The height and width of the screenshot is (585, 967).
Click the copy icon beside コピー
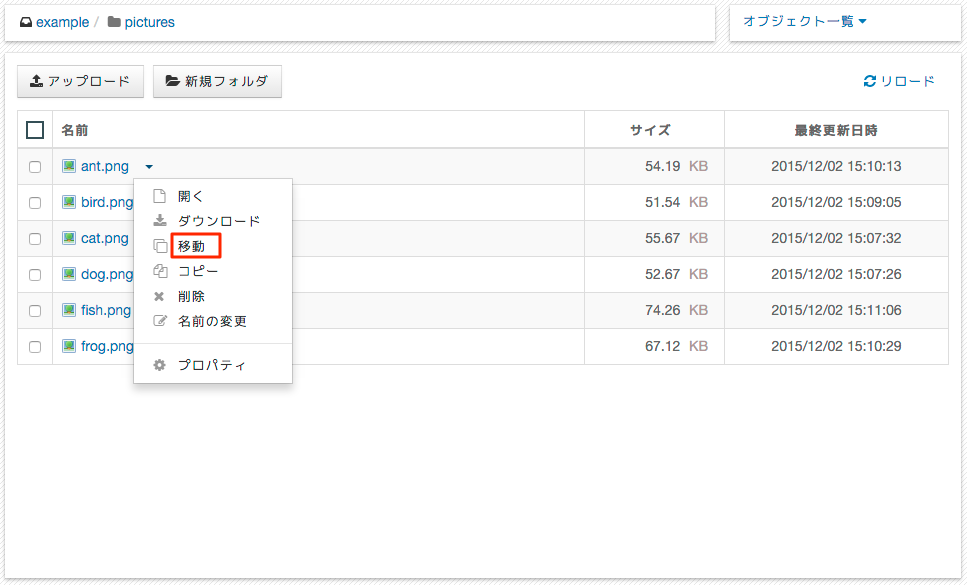click(160, 271)
